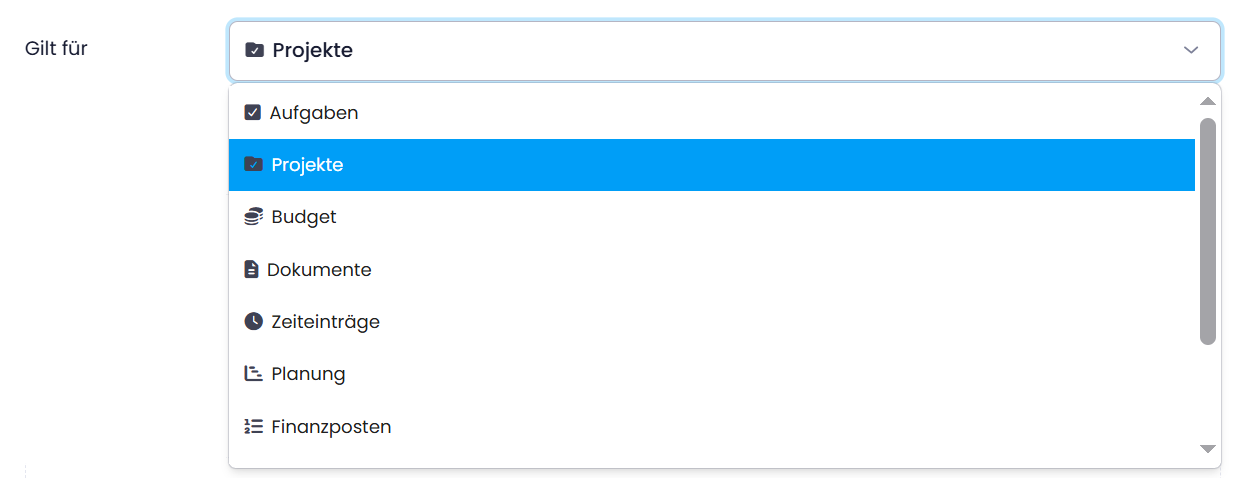Viewport: 1248px width, 478px height.
Task: Click the Projekte folder icon in highlighted row
Action: [x=253, y=165]
